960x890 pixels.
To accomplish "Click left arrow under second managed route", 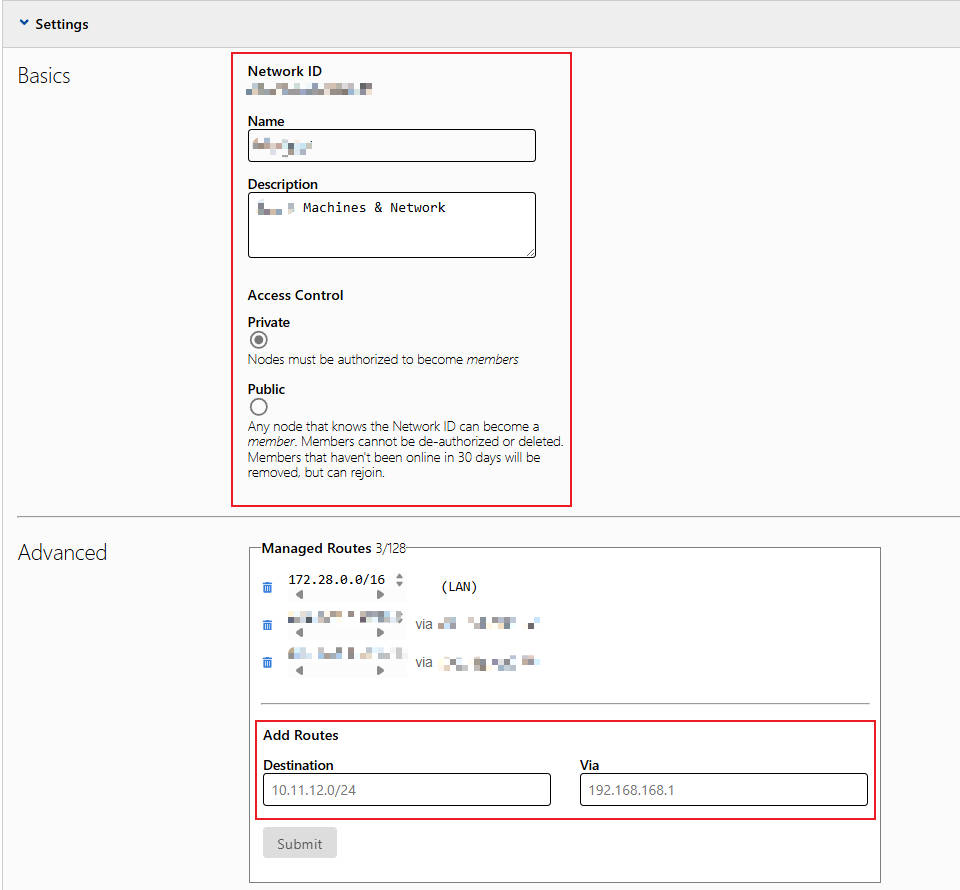I will click(298, 633).
